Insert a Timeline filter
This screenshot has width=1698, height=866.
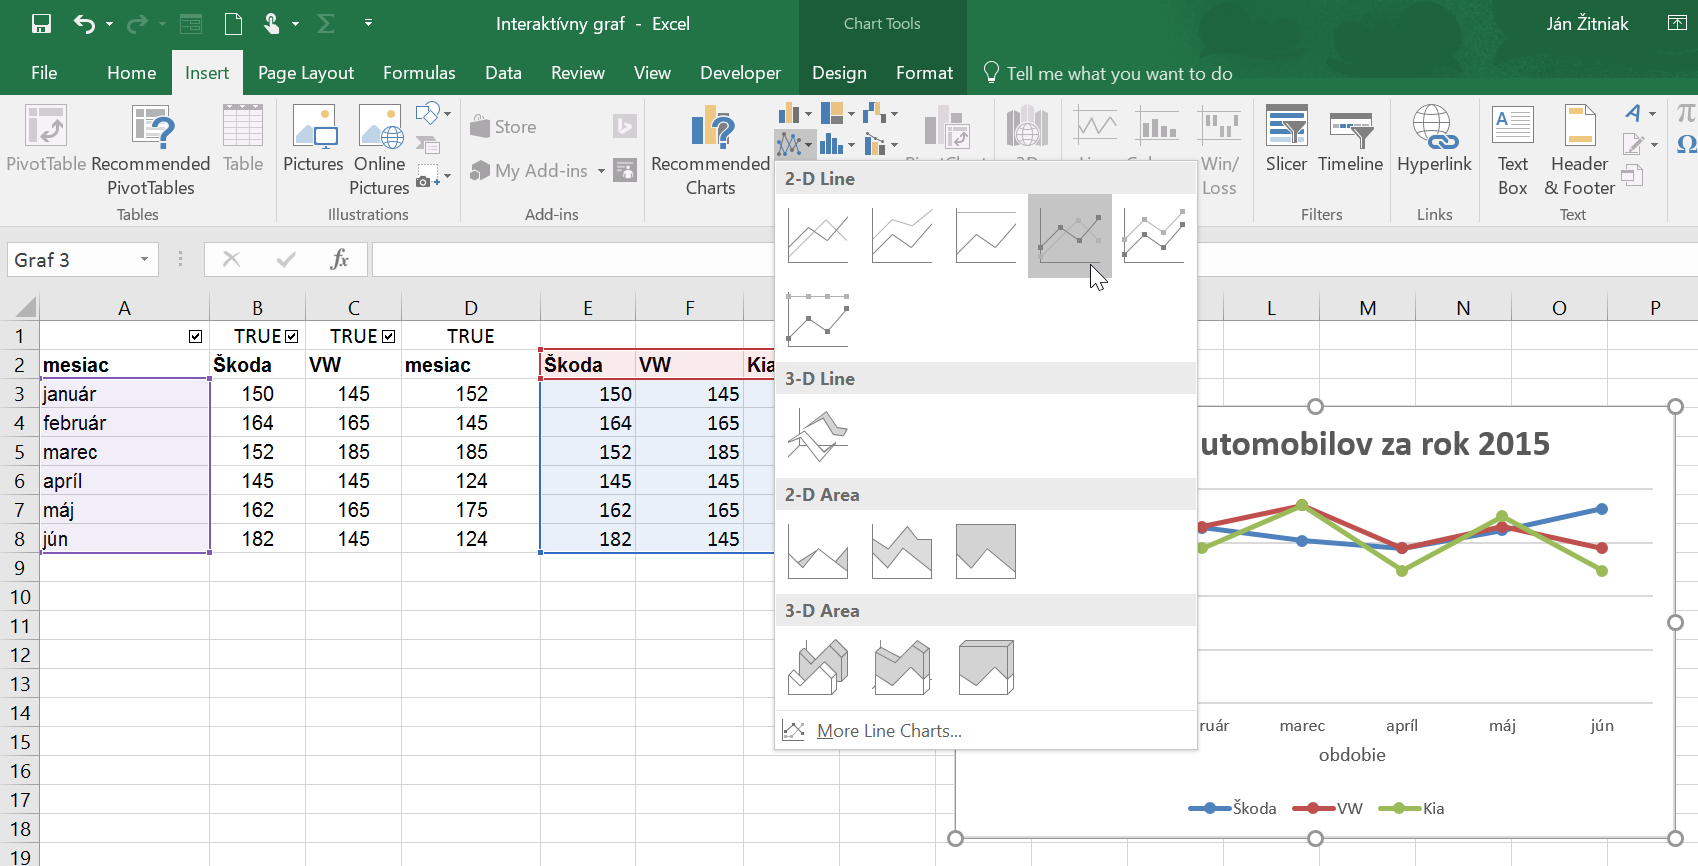[x=1350, y=139]
